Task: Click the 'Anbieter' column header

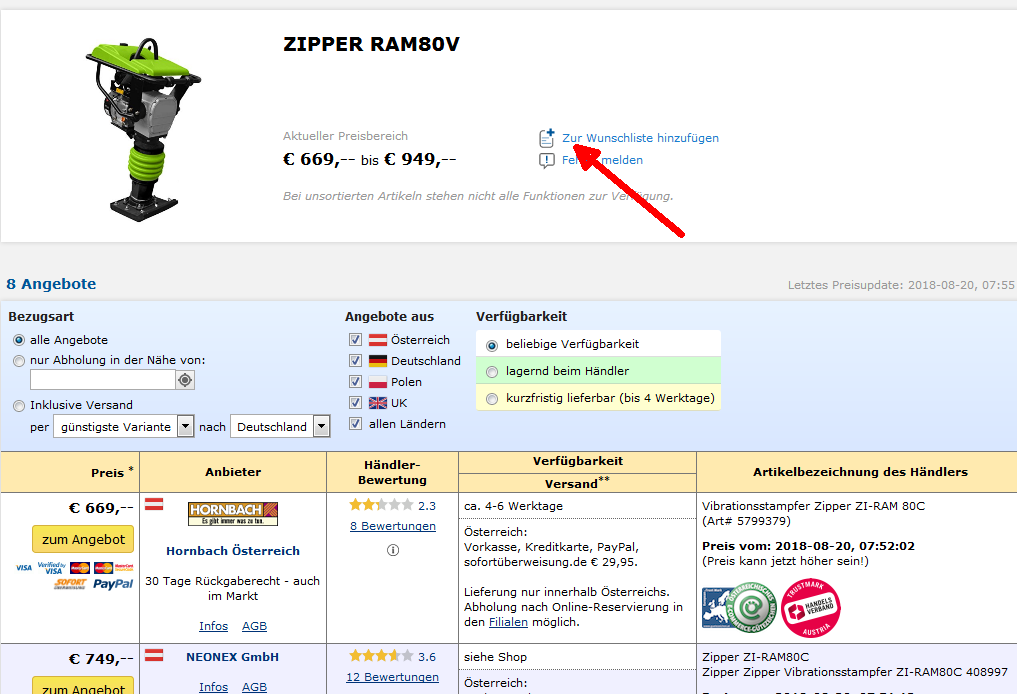Action: 233,472
